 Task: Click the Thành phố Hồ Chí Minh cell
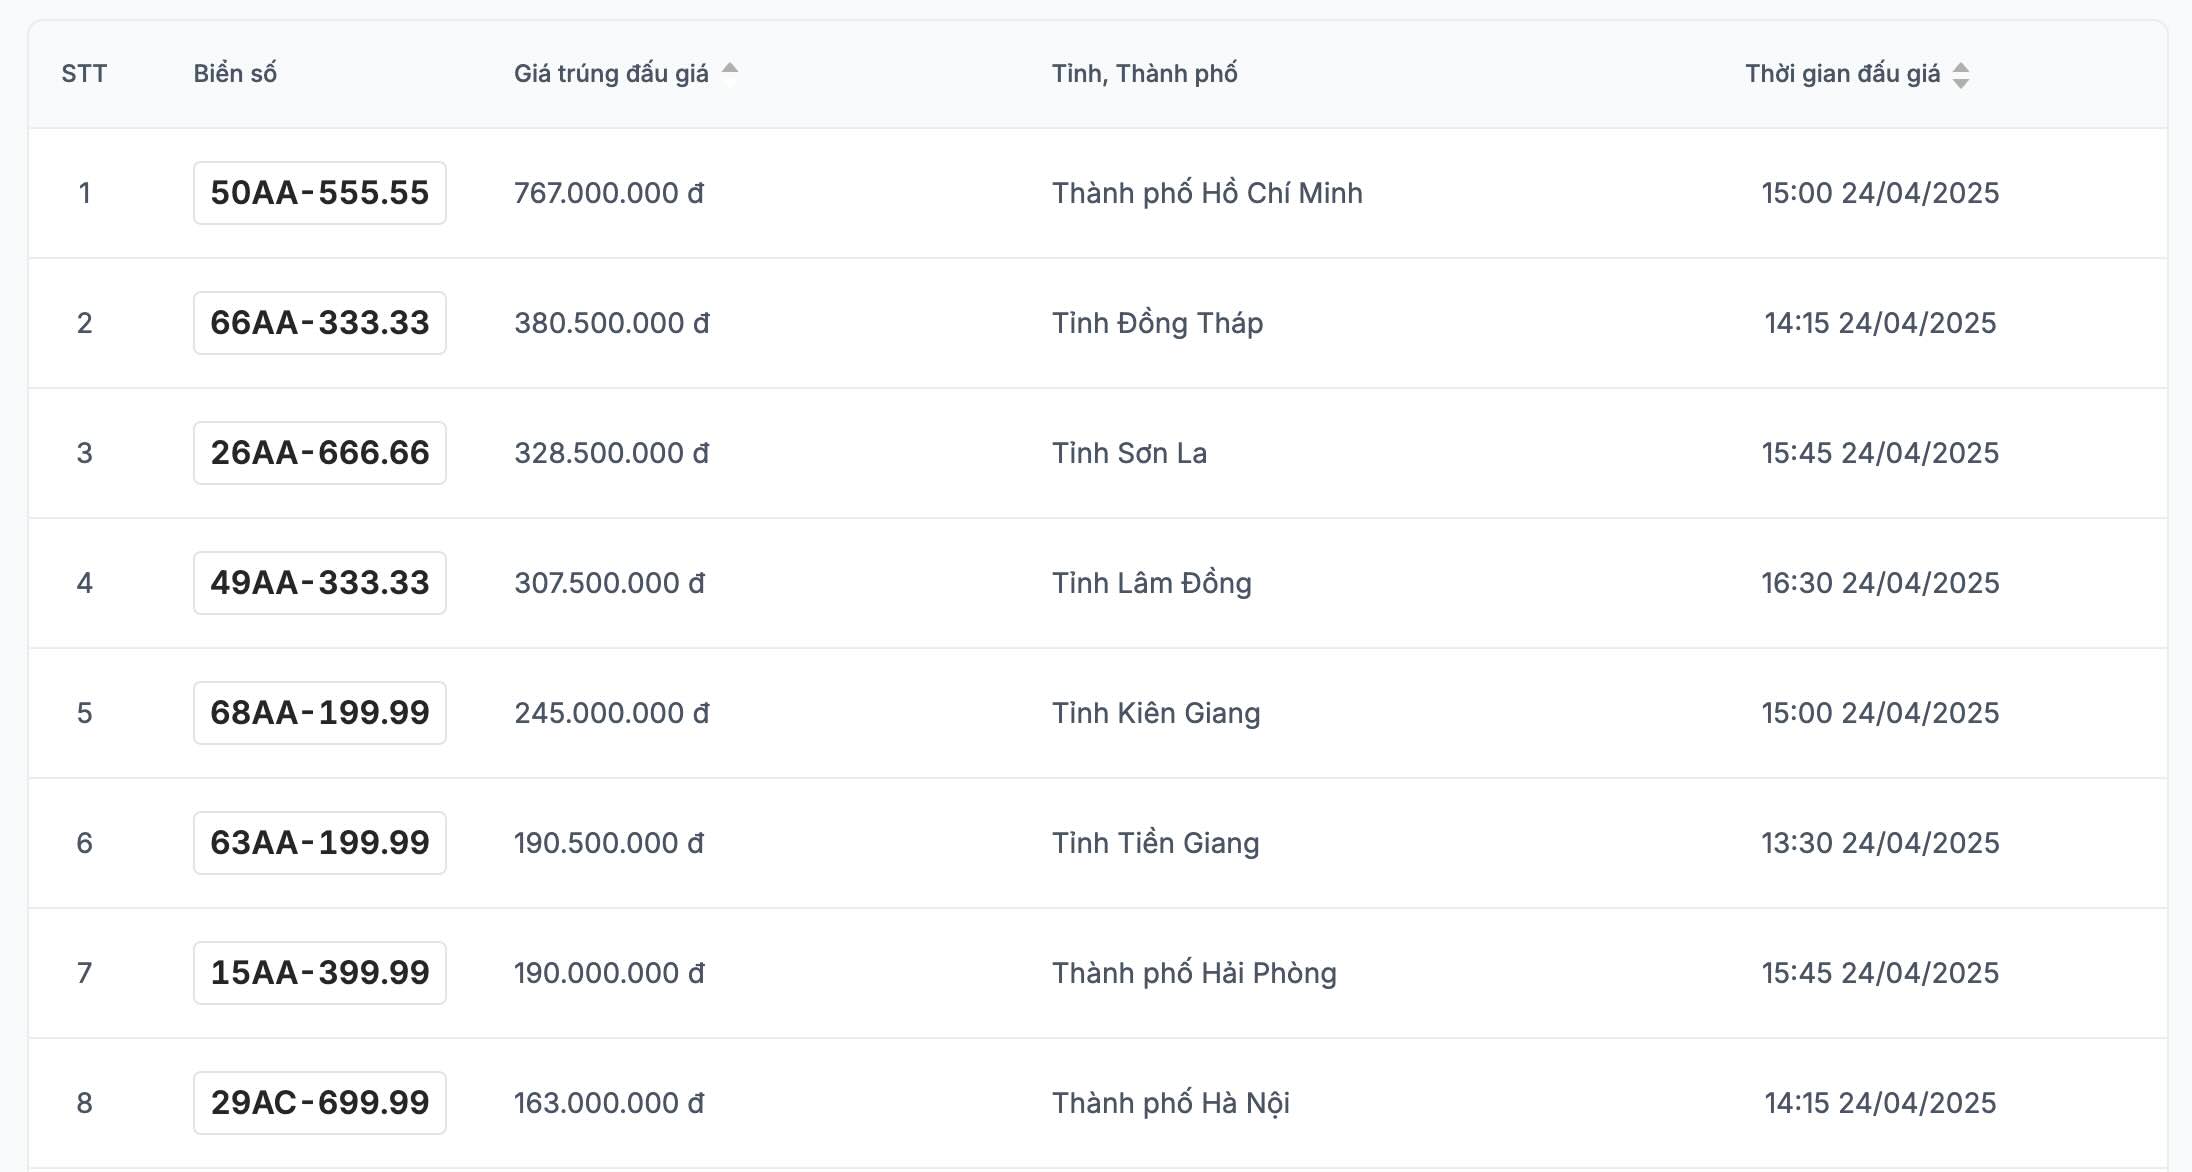[1207, 193]
